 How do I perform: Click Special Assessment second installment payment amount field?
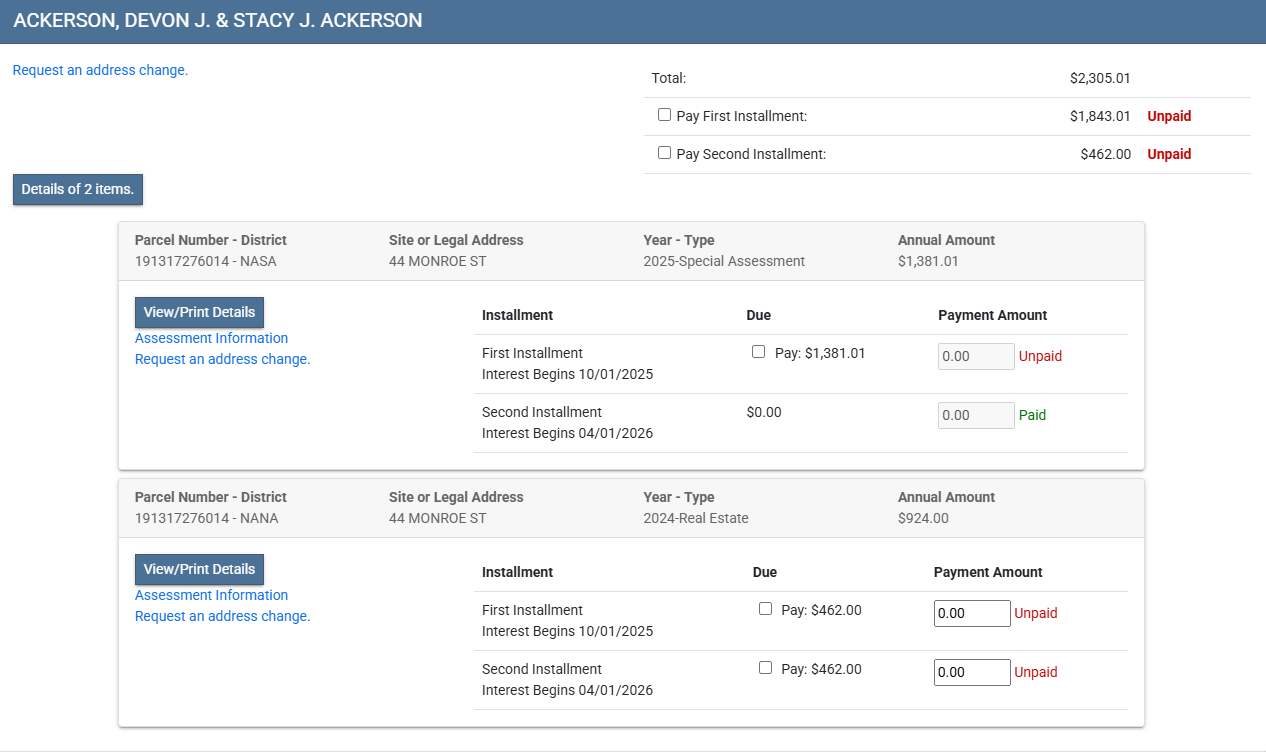976,415
